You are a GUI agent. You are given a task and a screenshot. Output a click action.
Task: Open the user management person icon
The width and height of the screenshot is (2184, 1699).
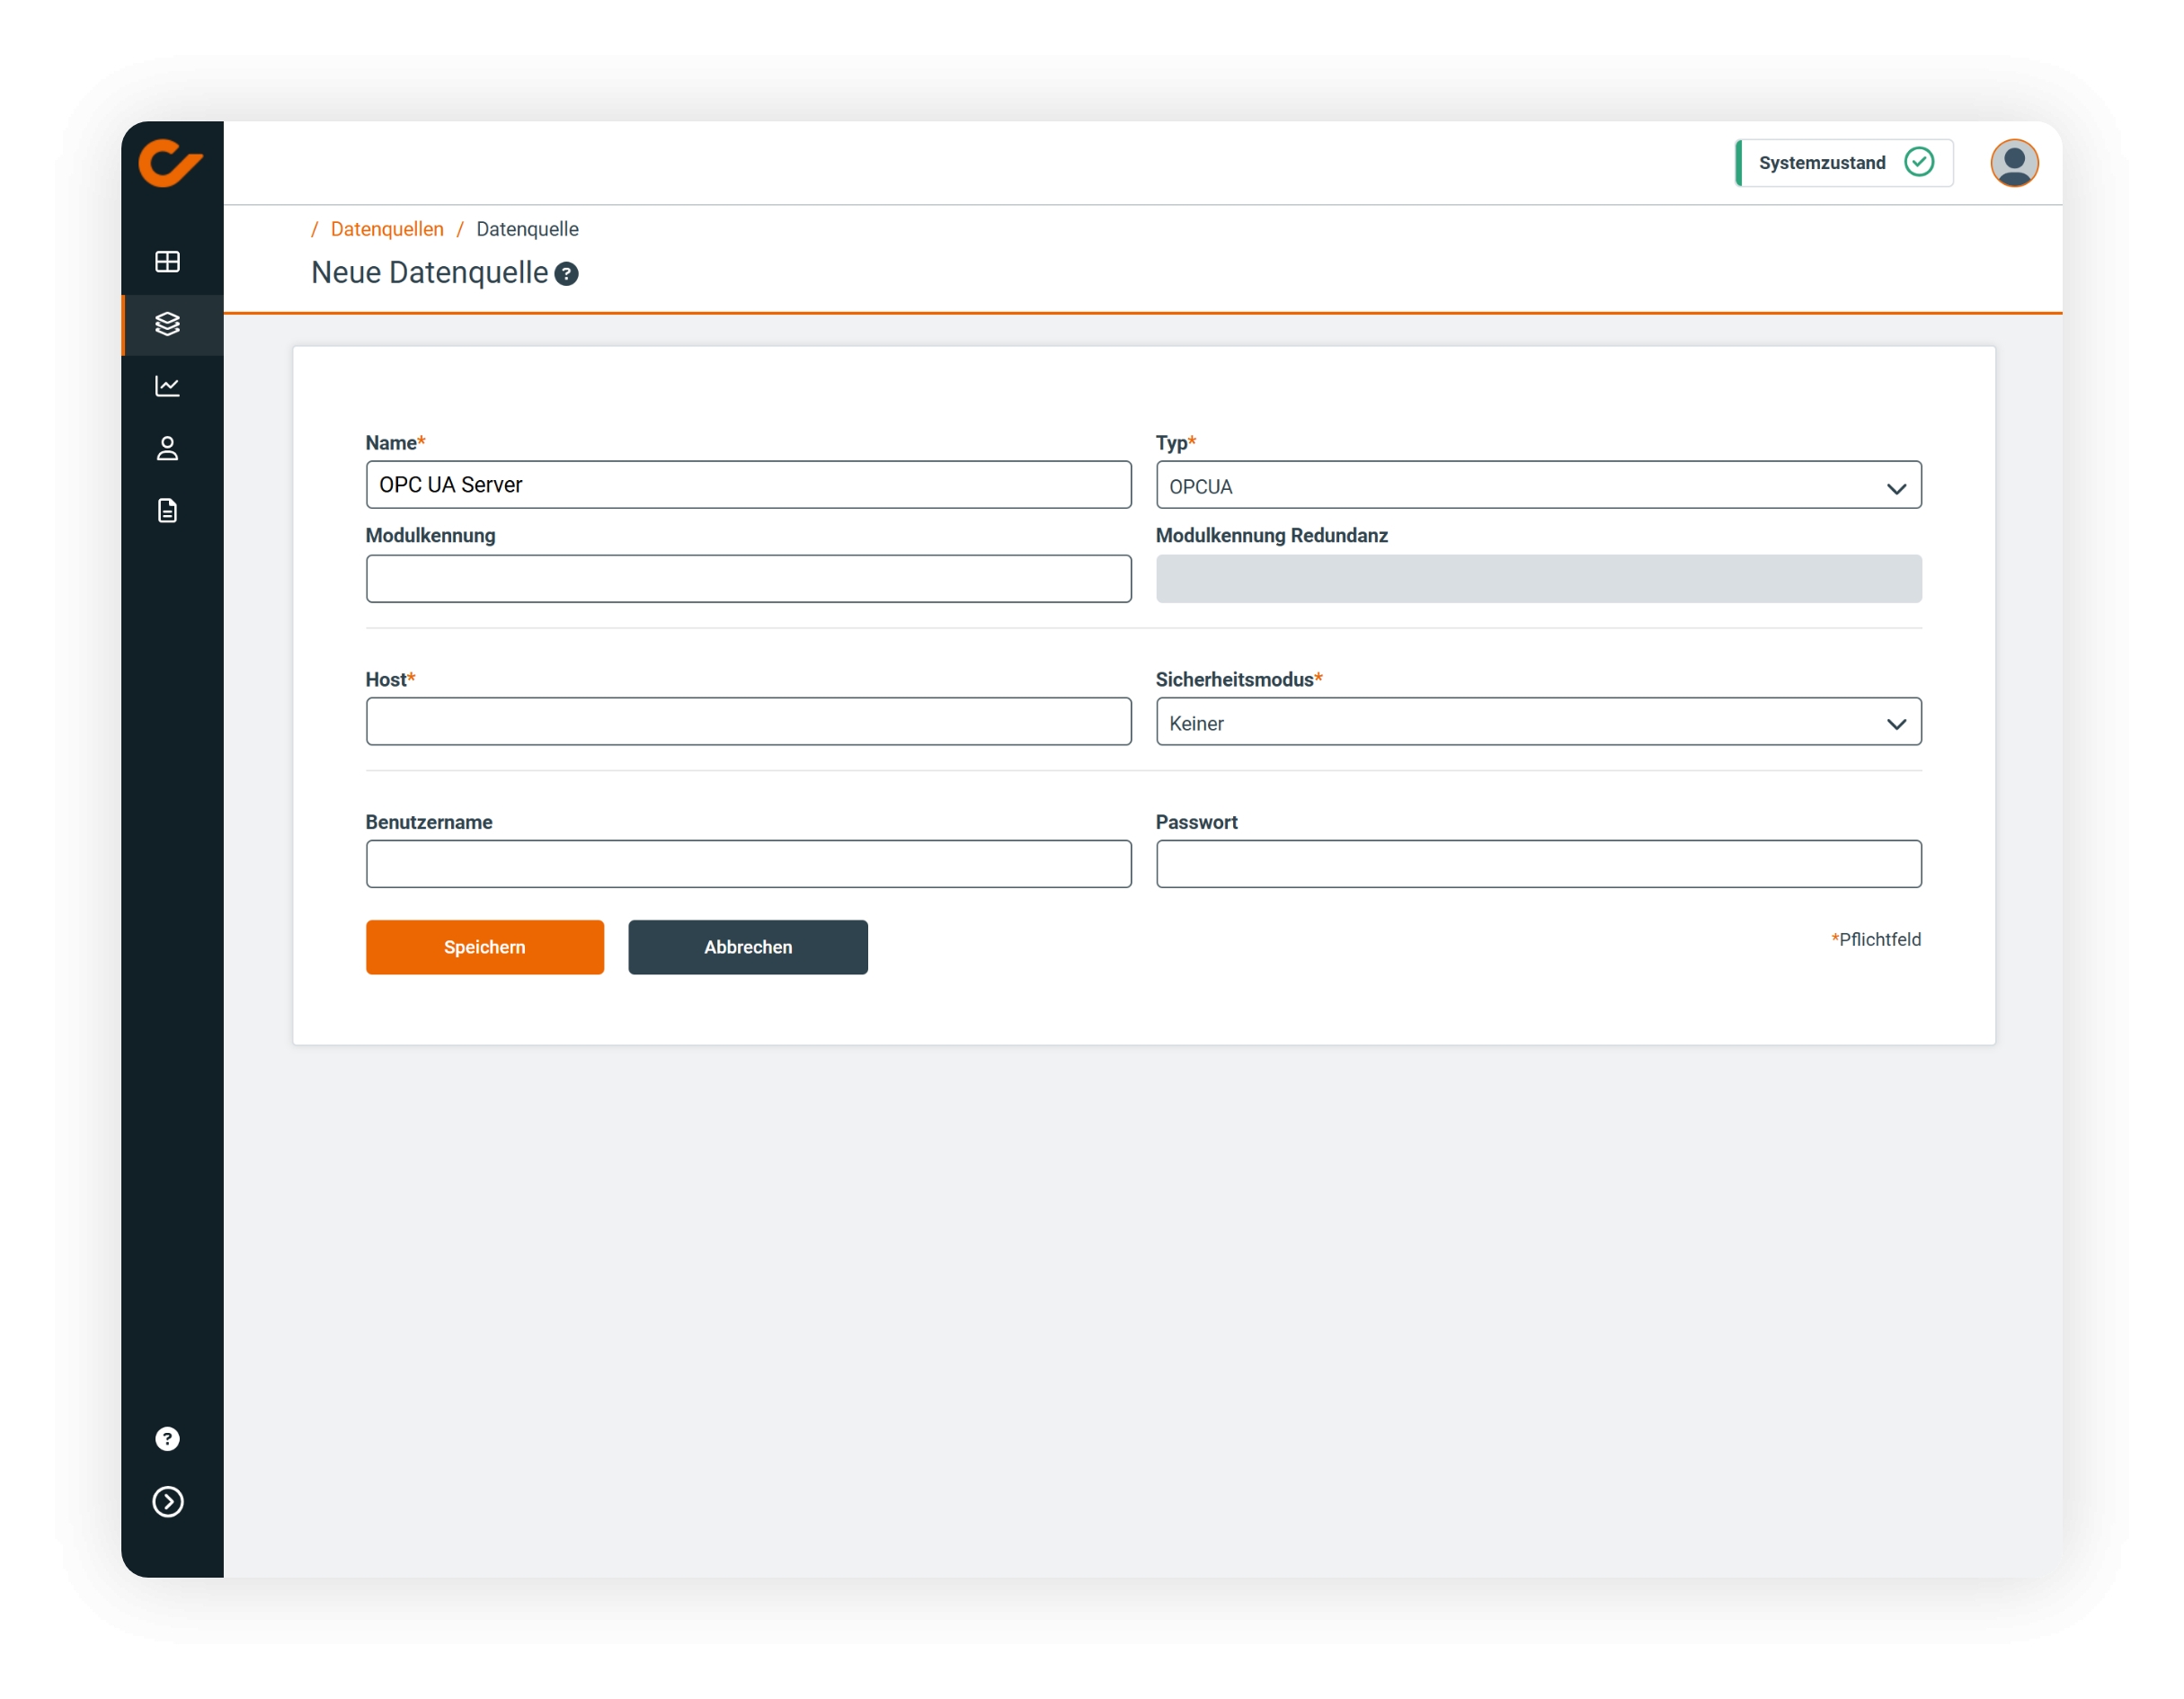click(168, 449)
